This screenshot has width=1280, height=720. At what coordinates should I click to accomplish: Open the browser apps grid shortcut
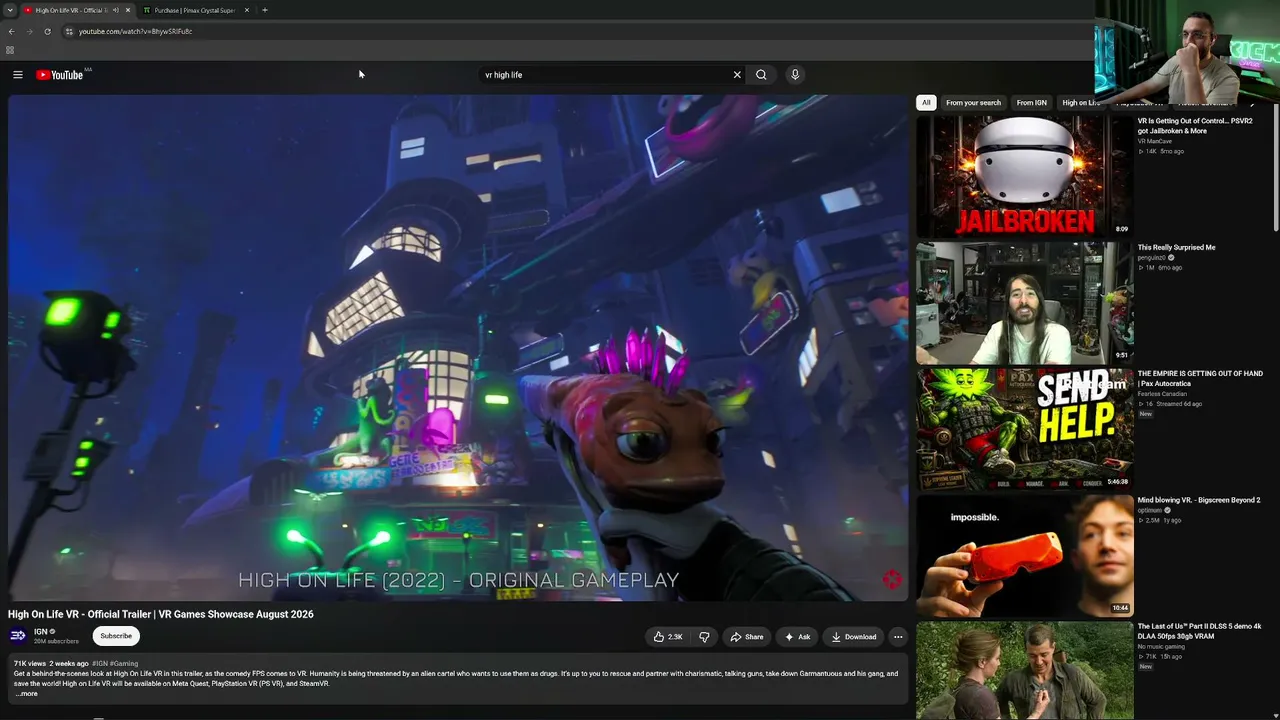(10, 50)
